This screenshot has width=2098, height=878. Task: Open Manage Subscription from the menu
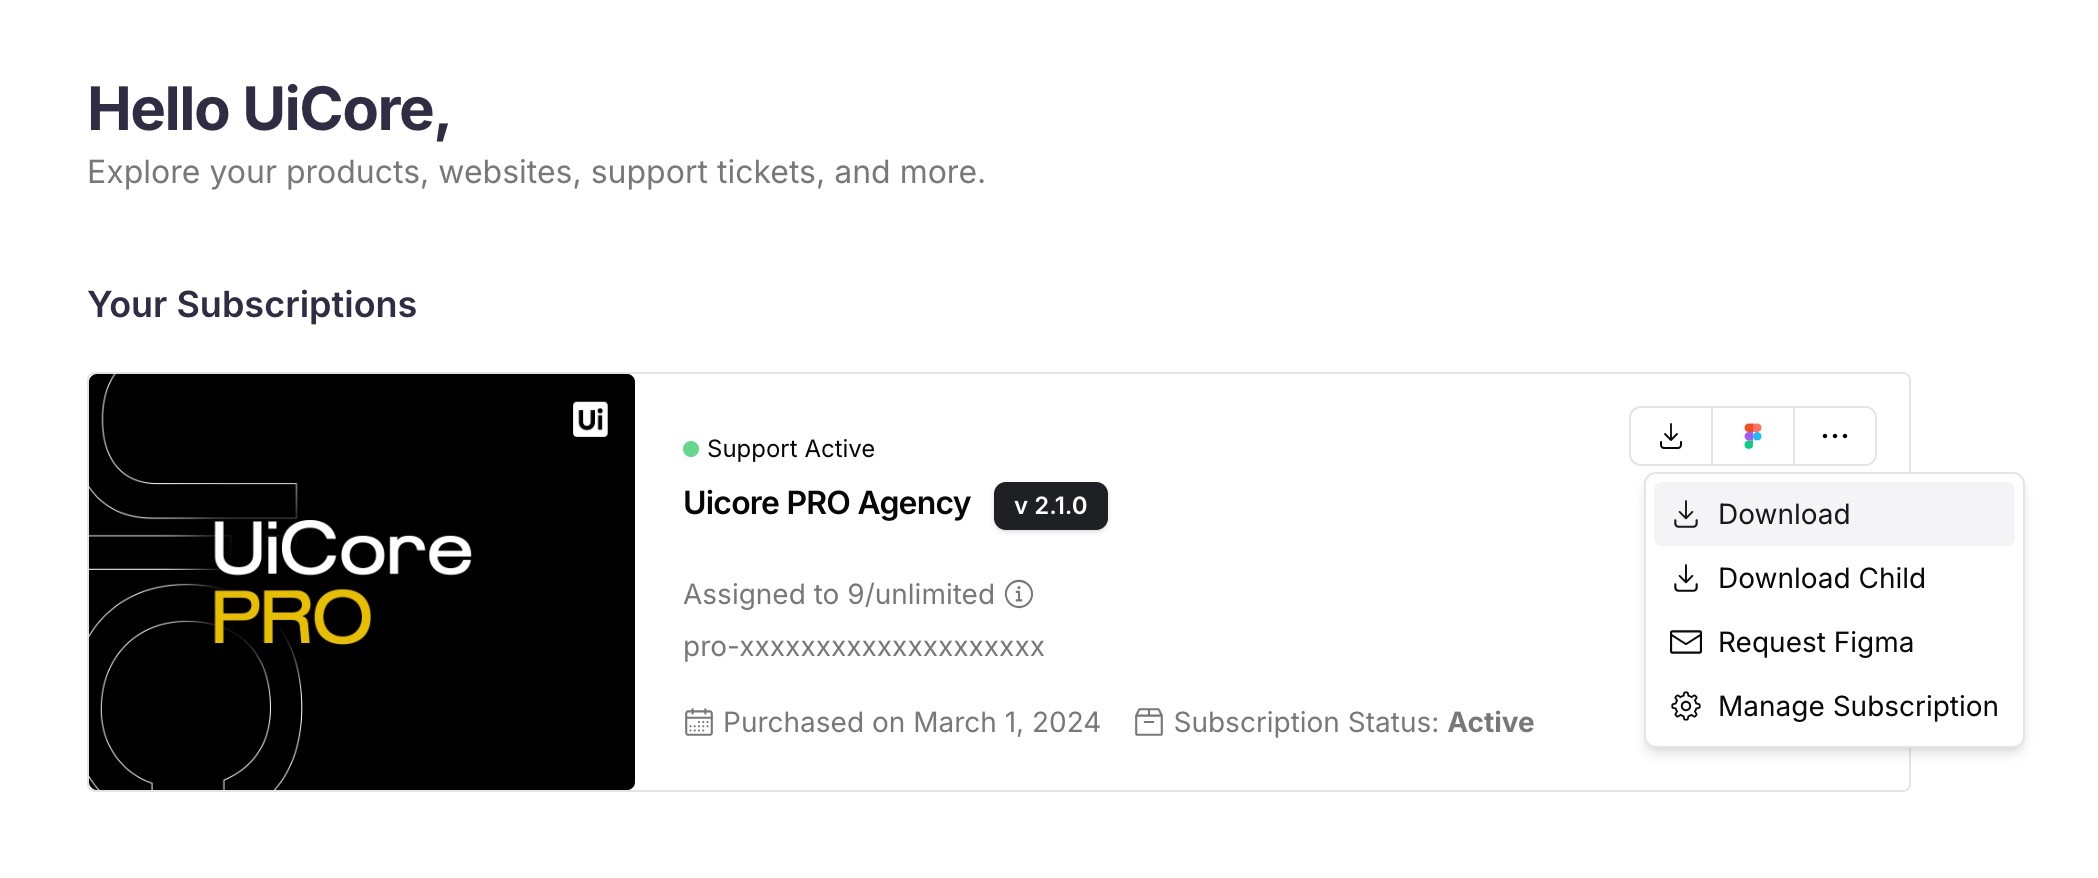1834,706
